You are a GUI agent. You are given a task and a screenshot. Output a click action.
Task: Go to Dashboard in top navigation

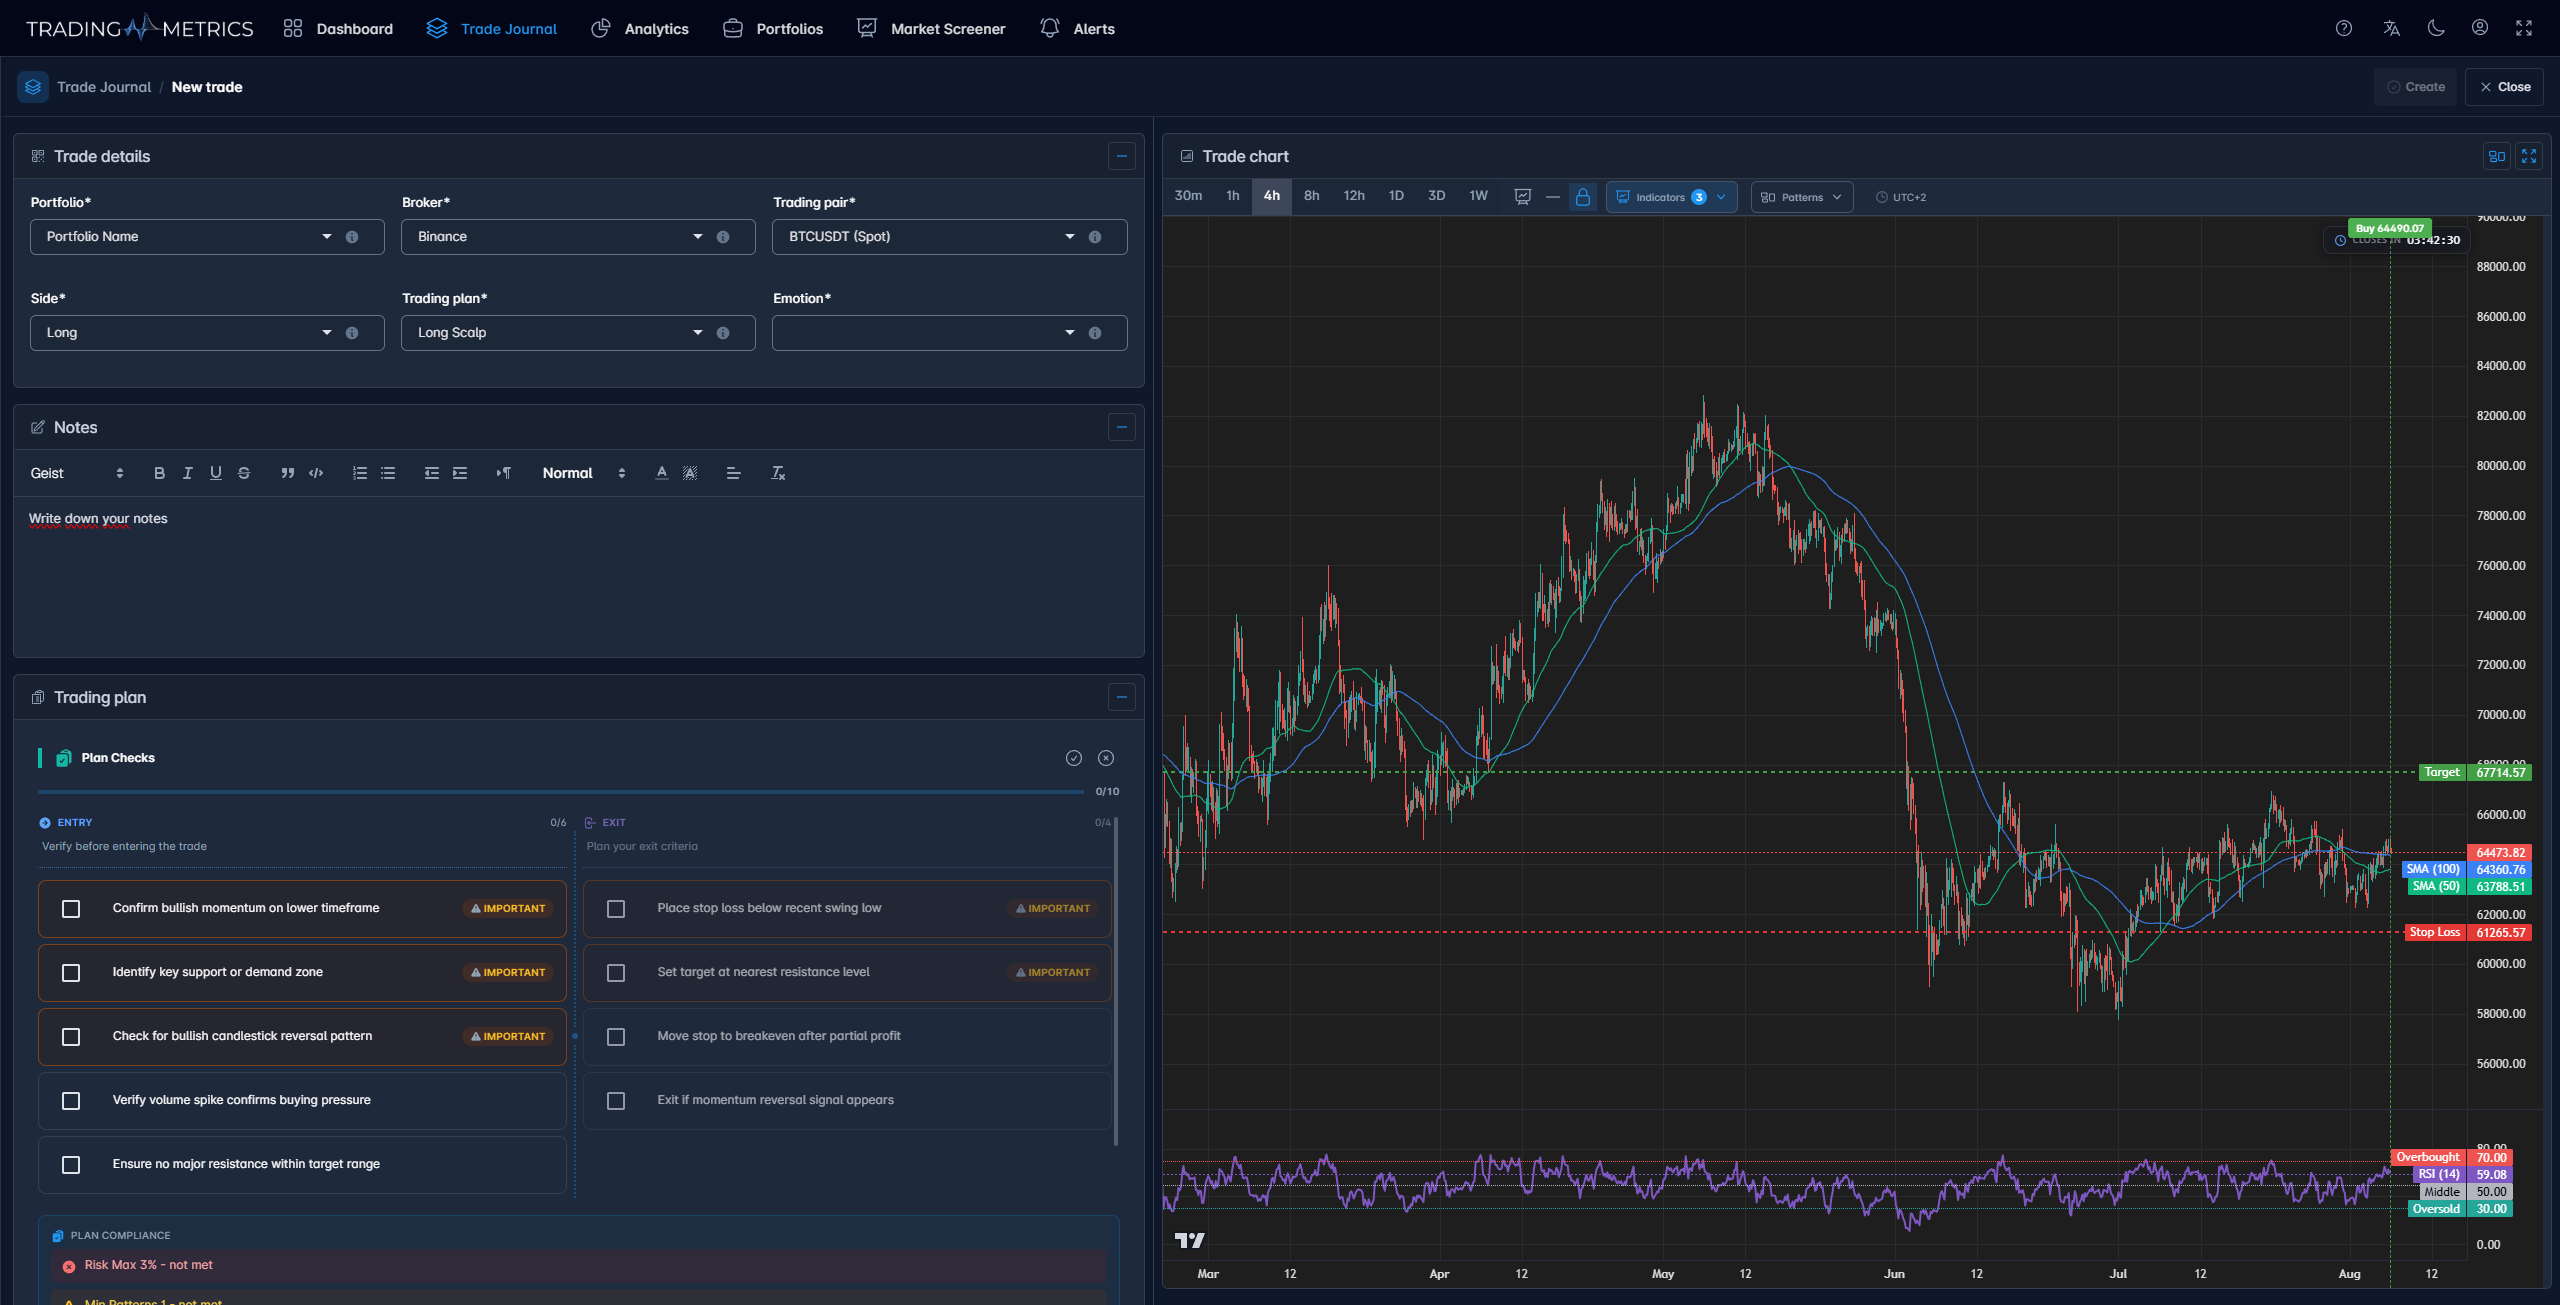[x=338, y=29]
